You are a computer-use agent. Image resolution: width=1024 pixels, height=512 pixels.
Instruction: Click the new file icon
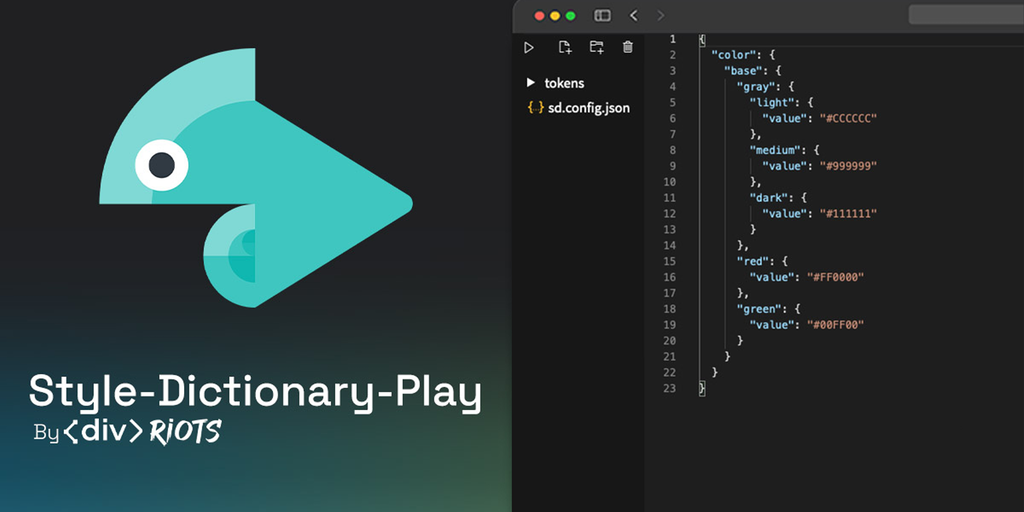(x=565, y=47)
